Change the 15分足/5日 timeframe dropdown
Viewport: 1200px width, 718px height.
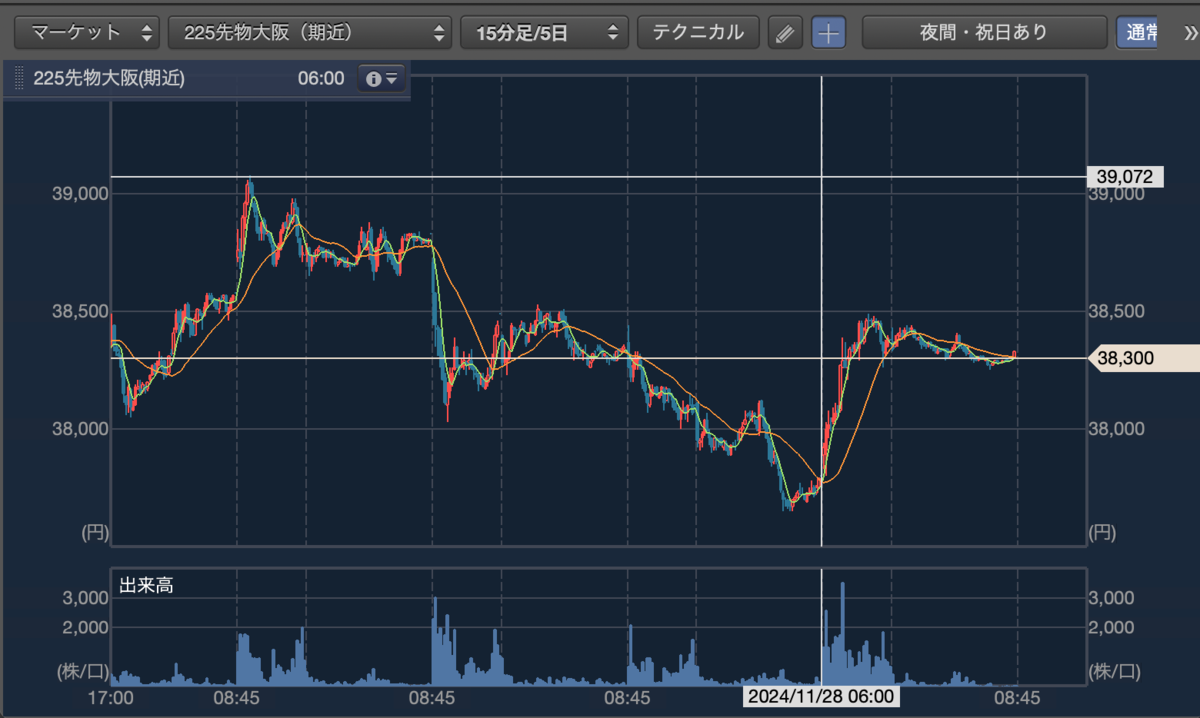click(544, 32)
